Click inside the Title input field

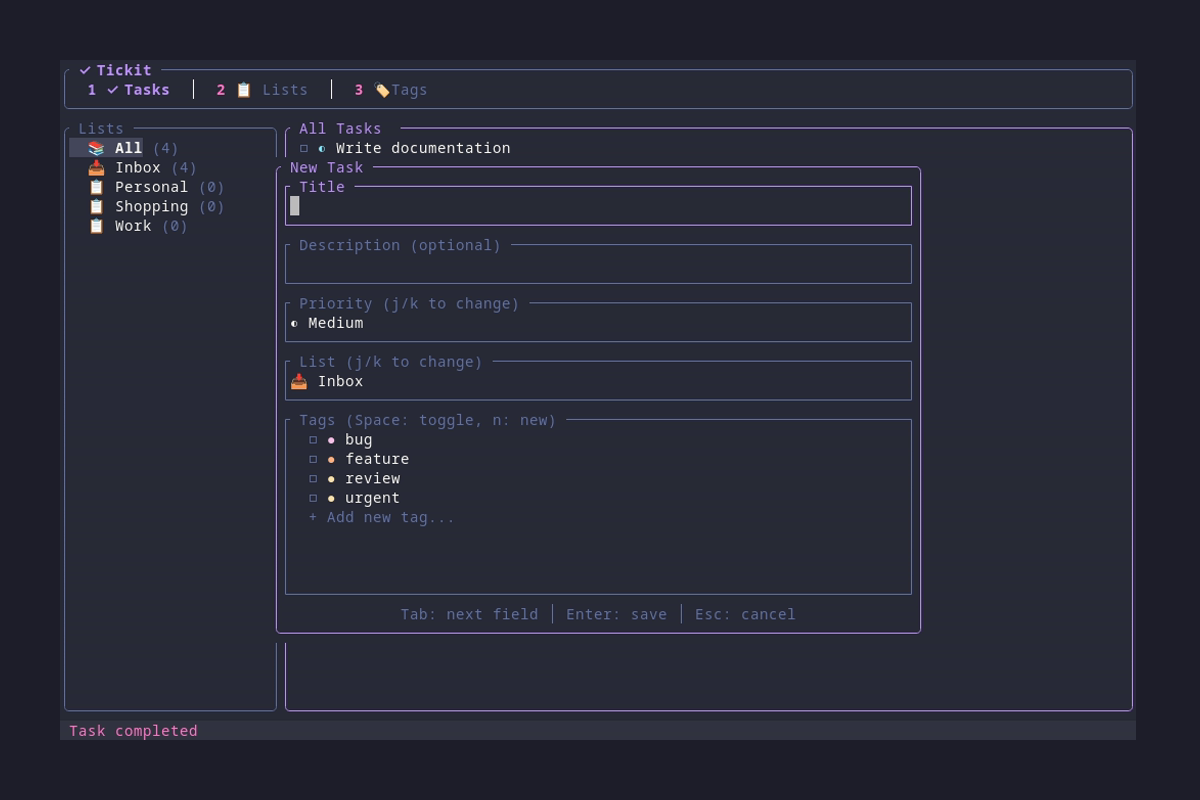coord(598,206)
